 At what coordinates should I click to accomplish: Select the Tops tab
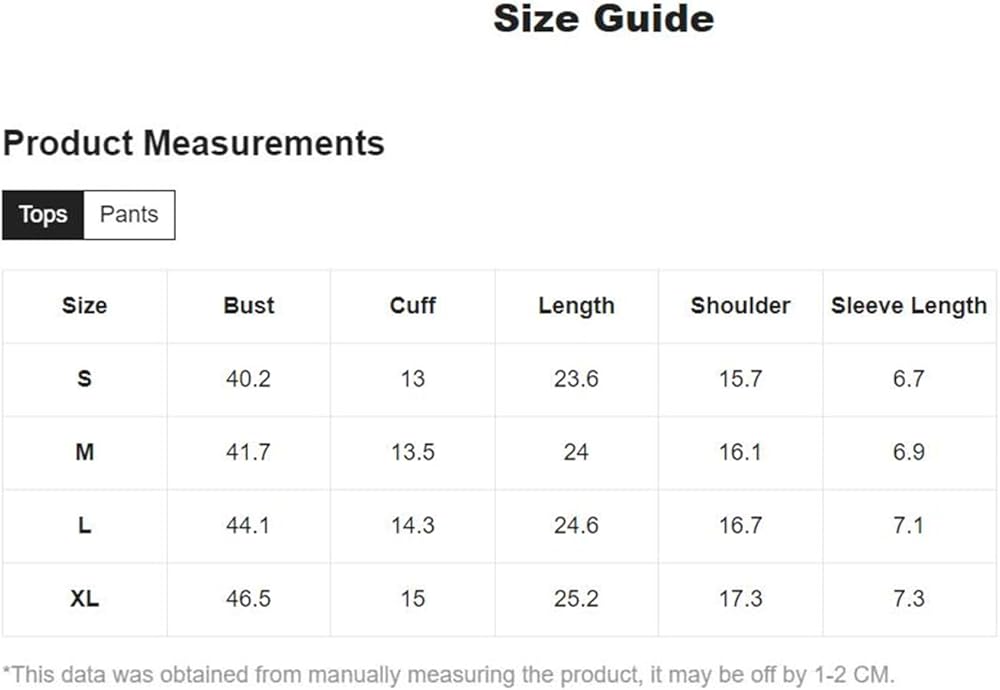tap(43, 214)
